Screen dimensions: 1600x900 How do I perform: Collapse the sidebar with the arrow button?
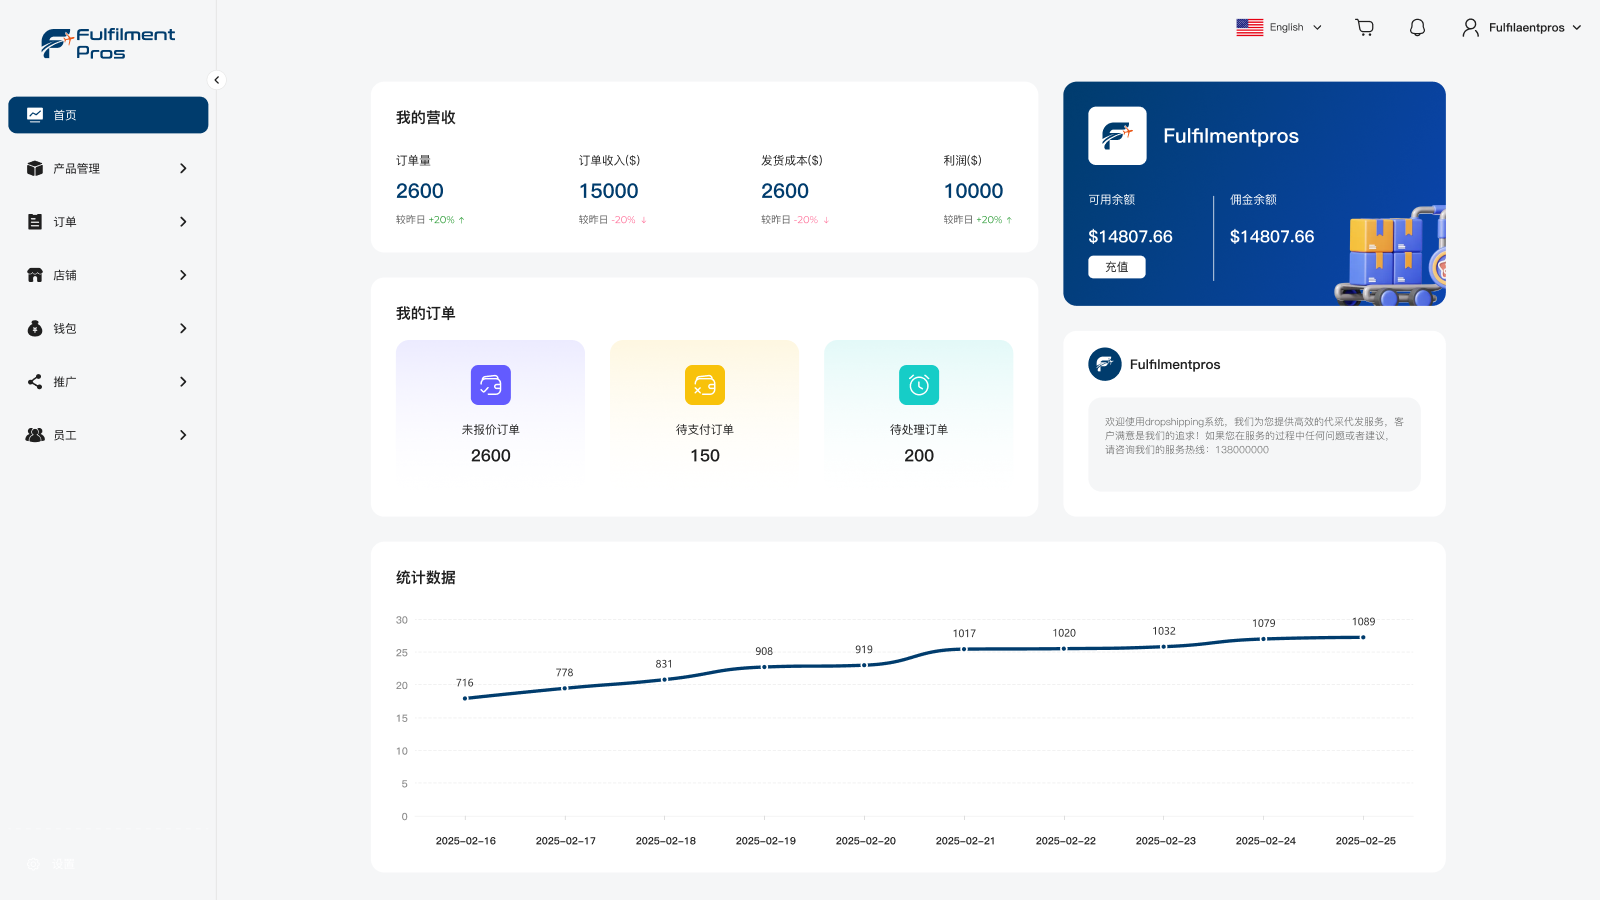(216, 79)
